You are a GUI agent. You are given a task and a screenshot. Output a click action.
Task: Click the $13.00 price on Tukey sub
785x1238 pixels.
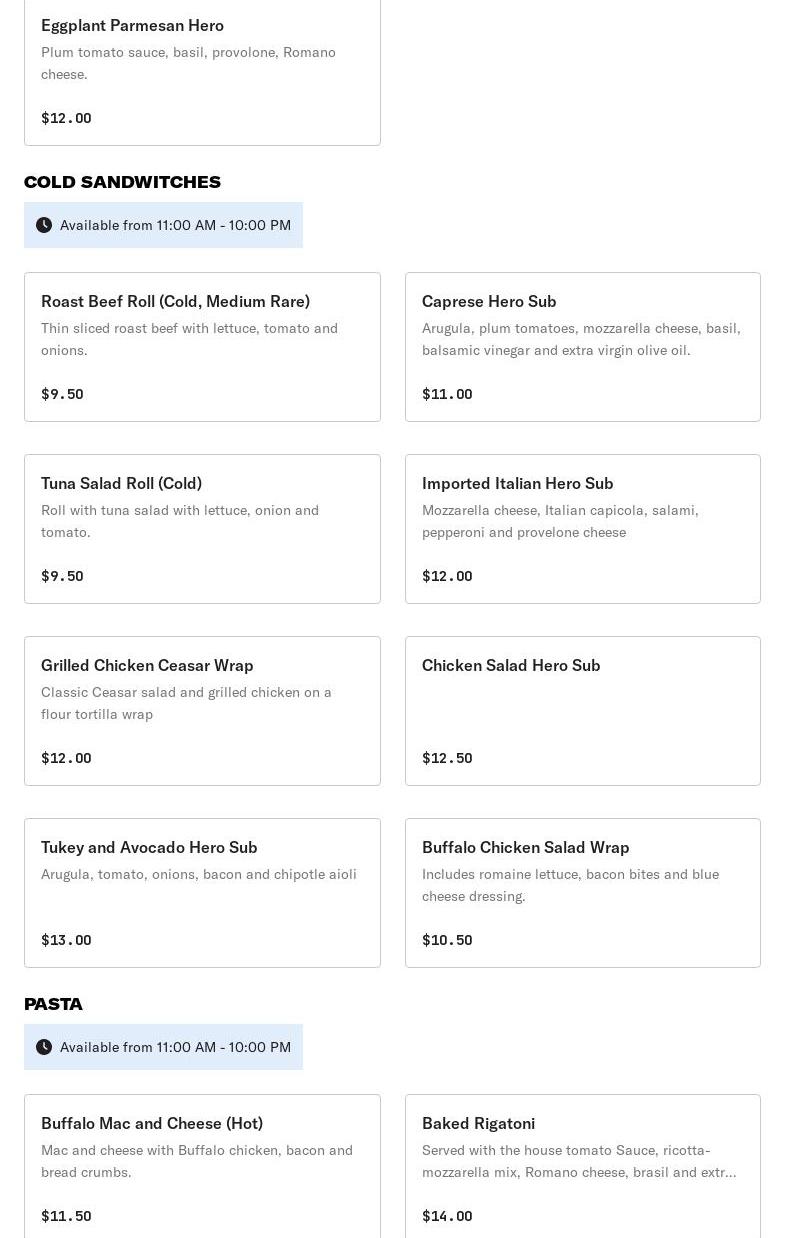point(66,940)
